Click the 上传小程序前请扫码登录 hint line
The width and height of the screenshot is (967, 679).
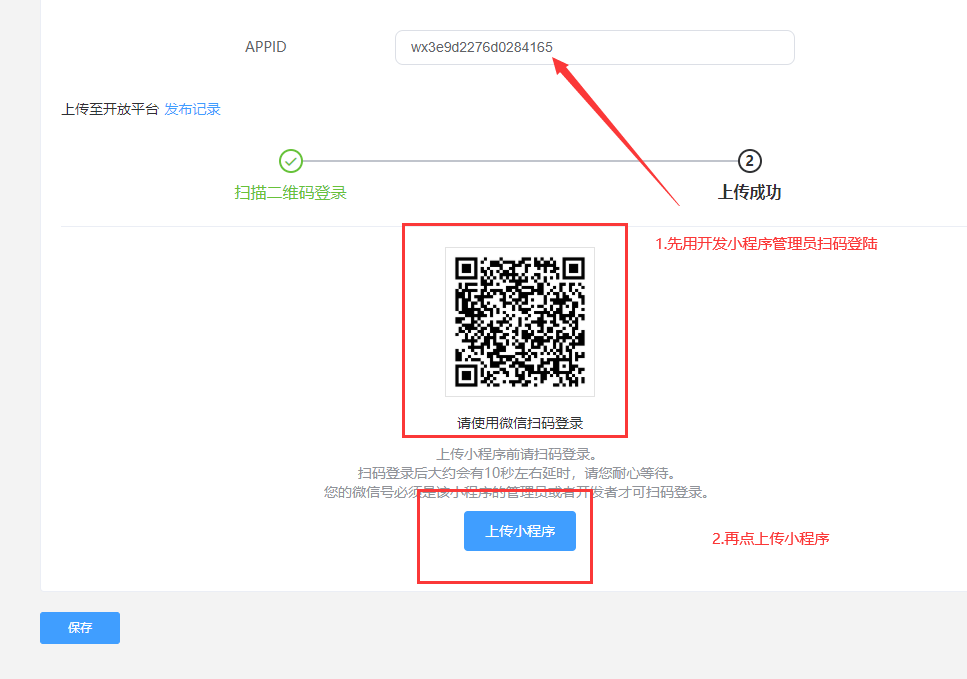coord(517,455)
